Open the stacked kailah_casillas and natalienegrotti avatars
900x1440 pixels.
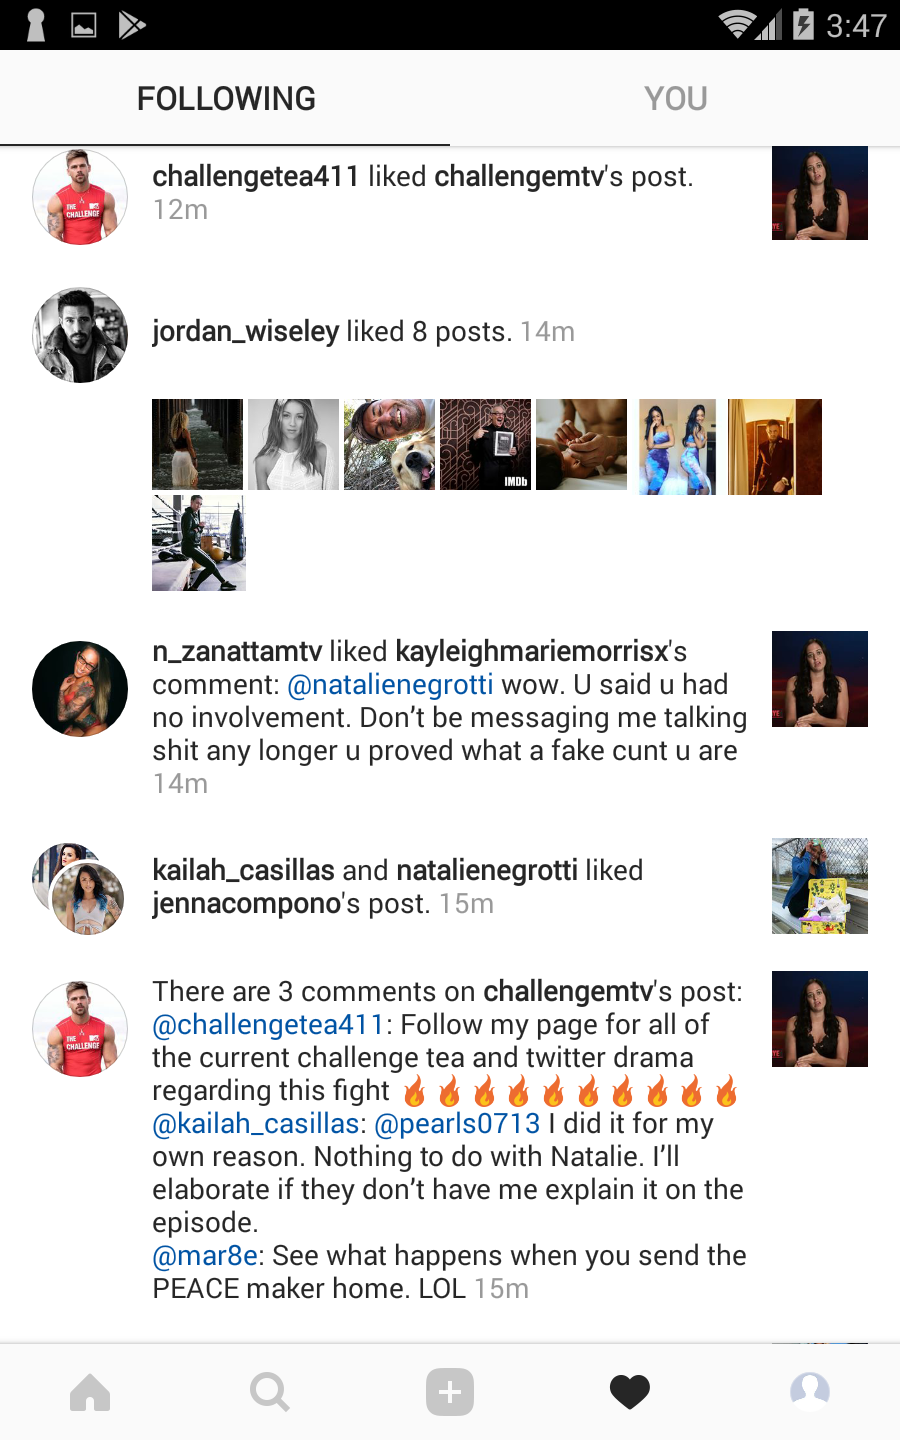[x=79, y=888]
